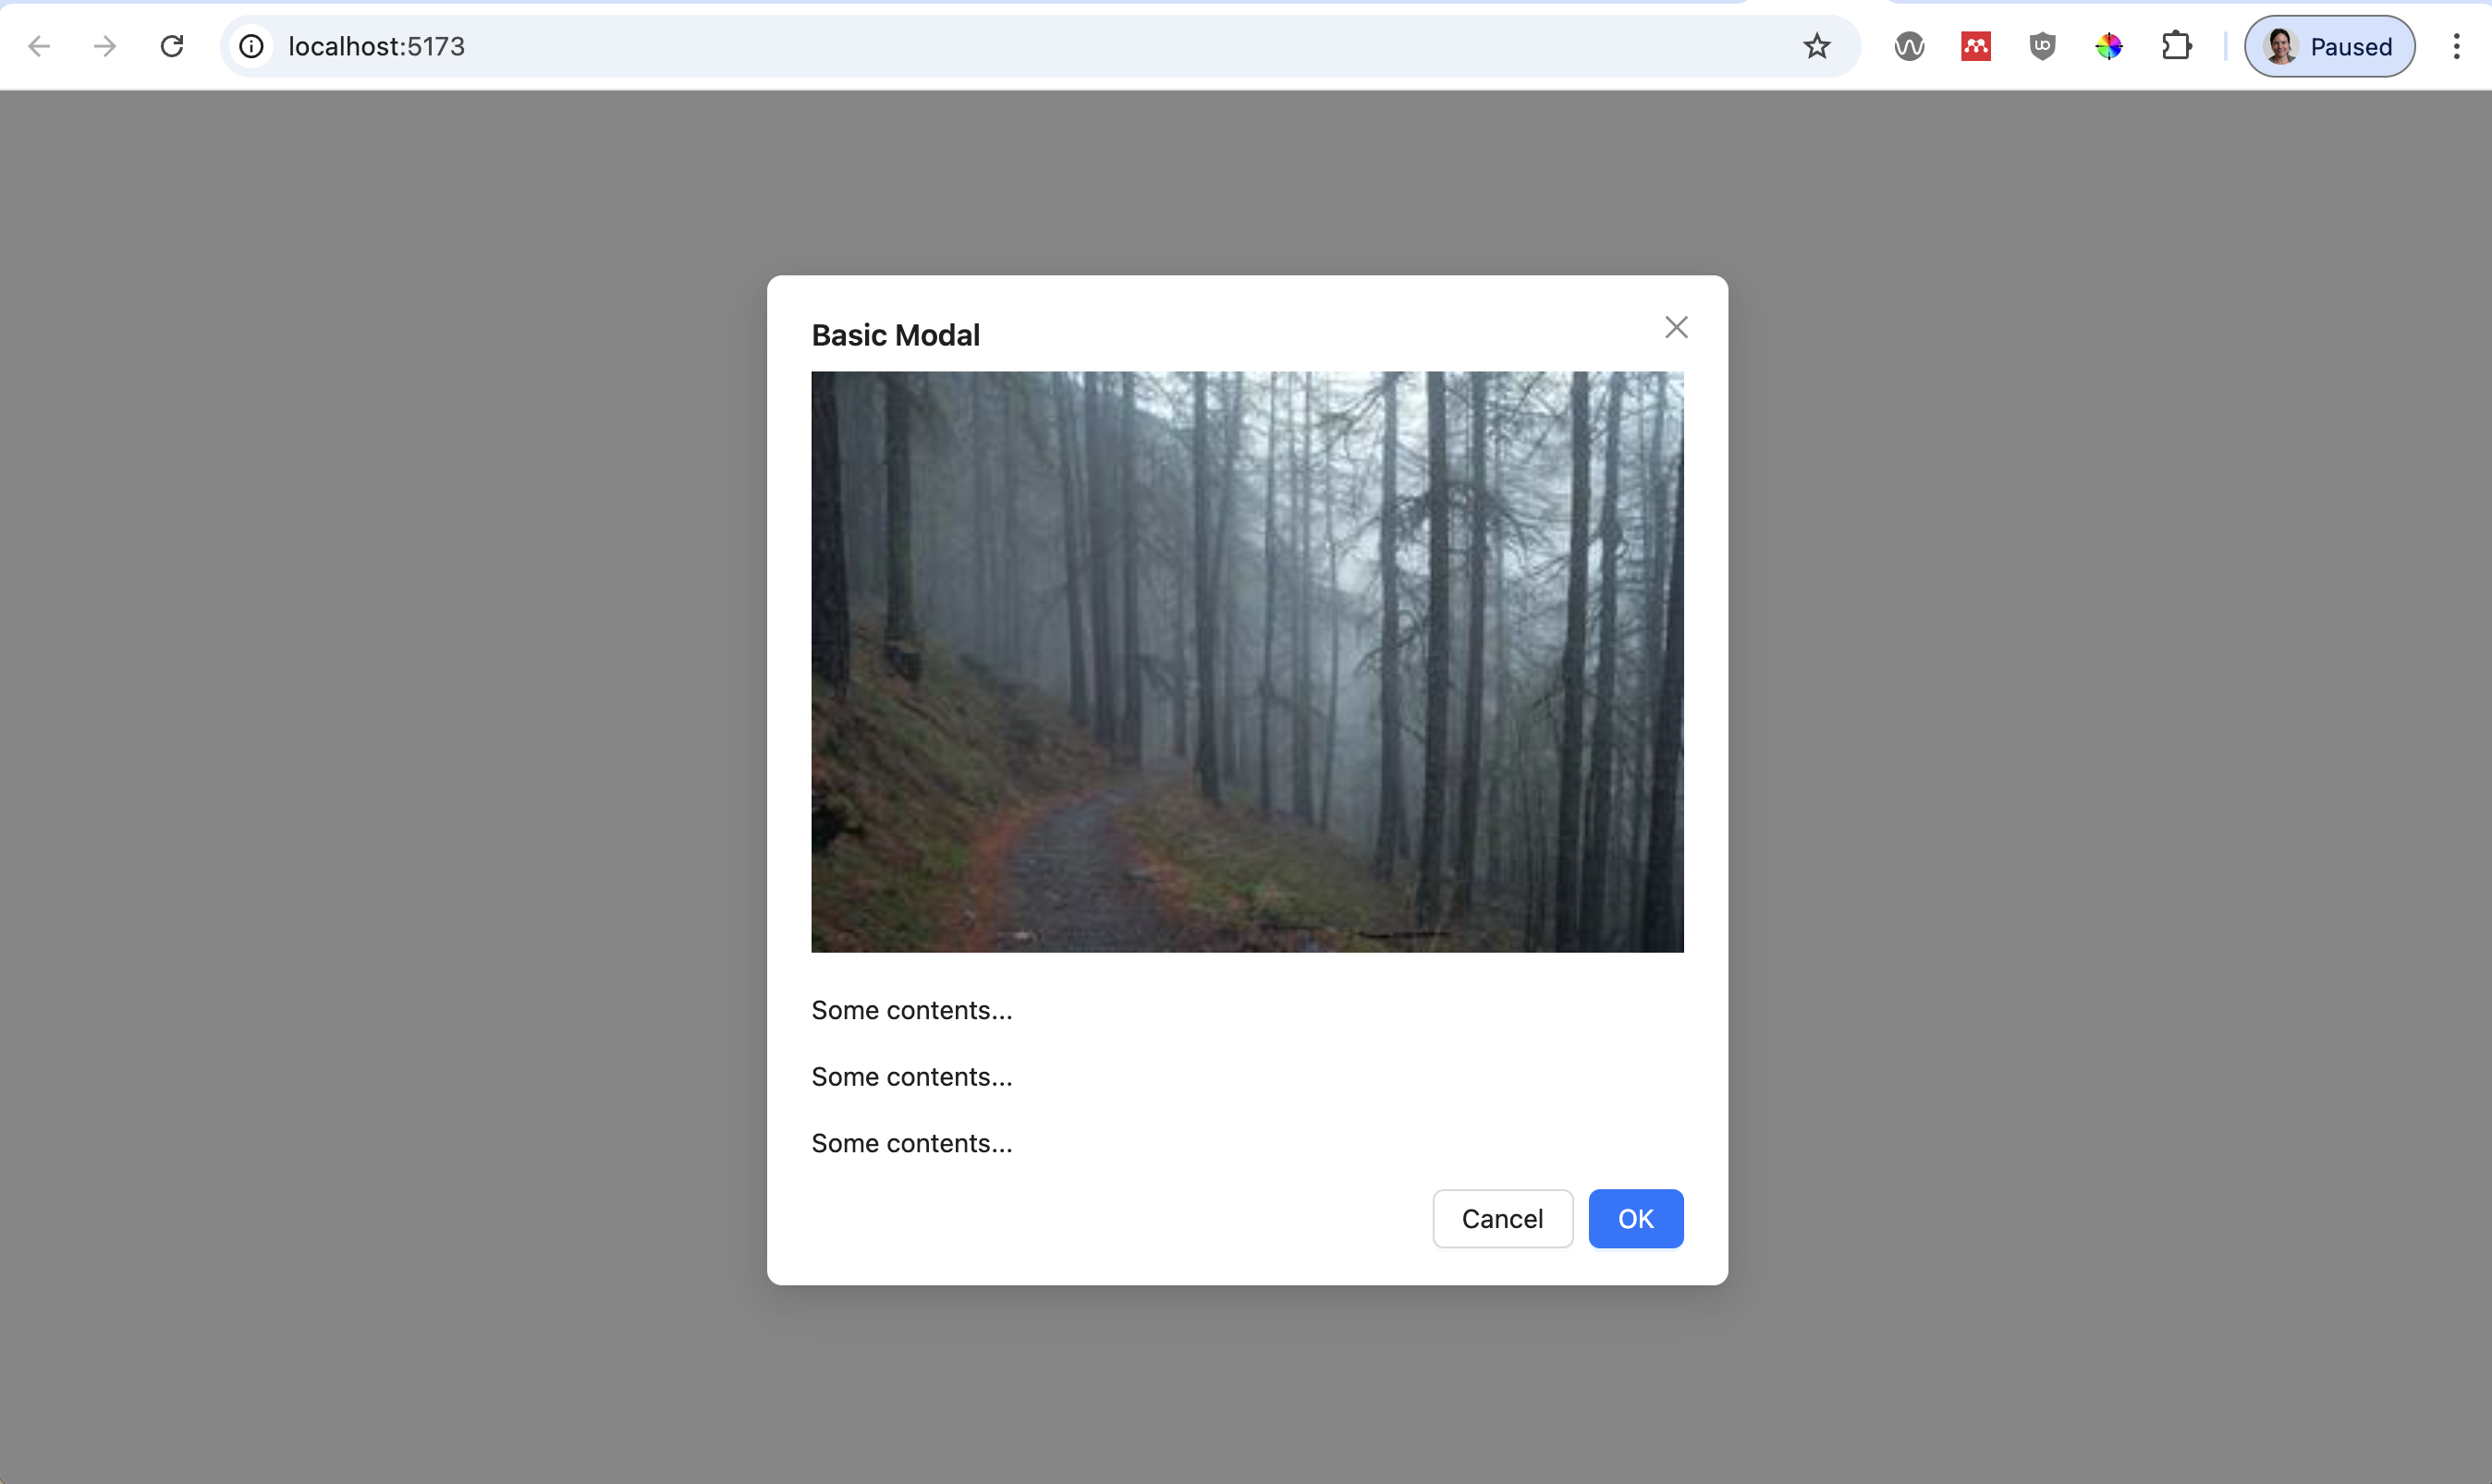Bookmark this page with star icon
This screenshot has width=2492, height=1484.
(x=1816, y=46)
